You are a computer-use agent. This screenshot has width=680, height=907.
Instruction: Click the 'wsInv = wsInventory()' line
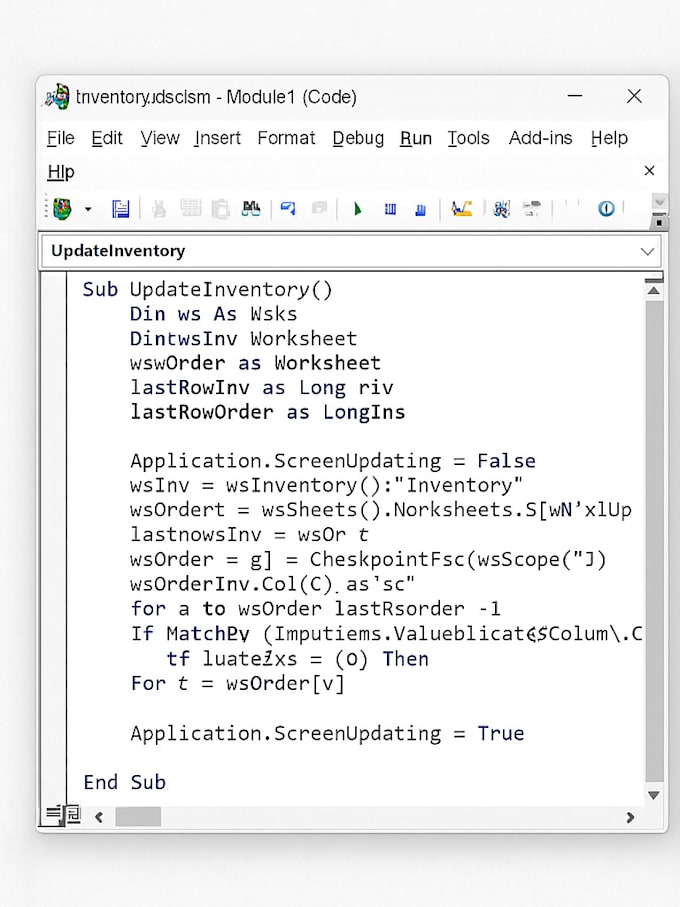327,485
